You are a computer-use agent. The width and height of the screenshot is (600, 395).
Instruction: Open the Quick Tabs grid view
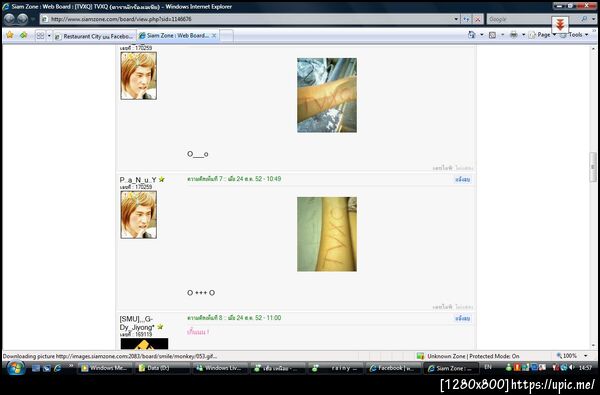(x=40, y=36)
